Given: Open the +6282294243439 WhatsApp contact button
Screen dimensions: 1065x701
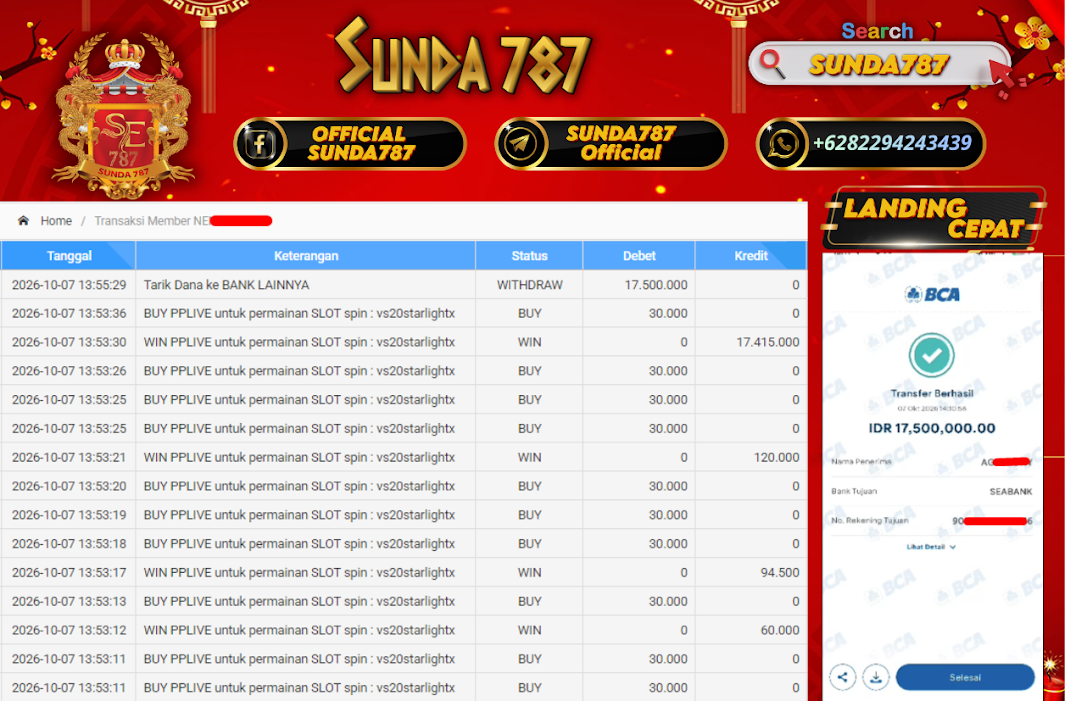Looking at the screenshot, I should 871,144.
